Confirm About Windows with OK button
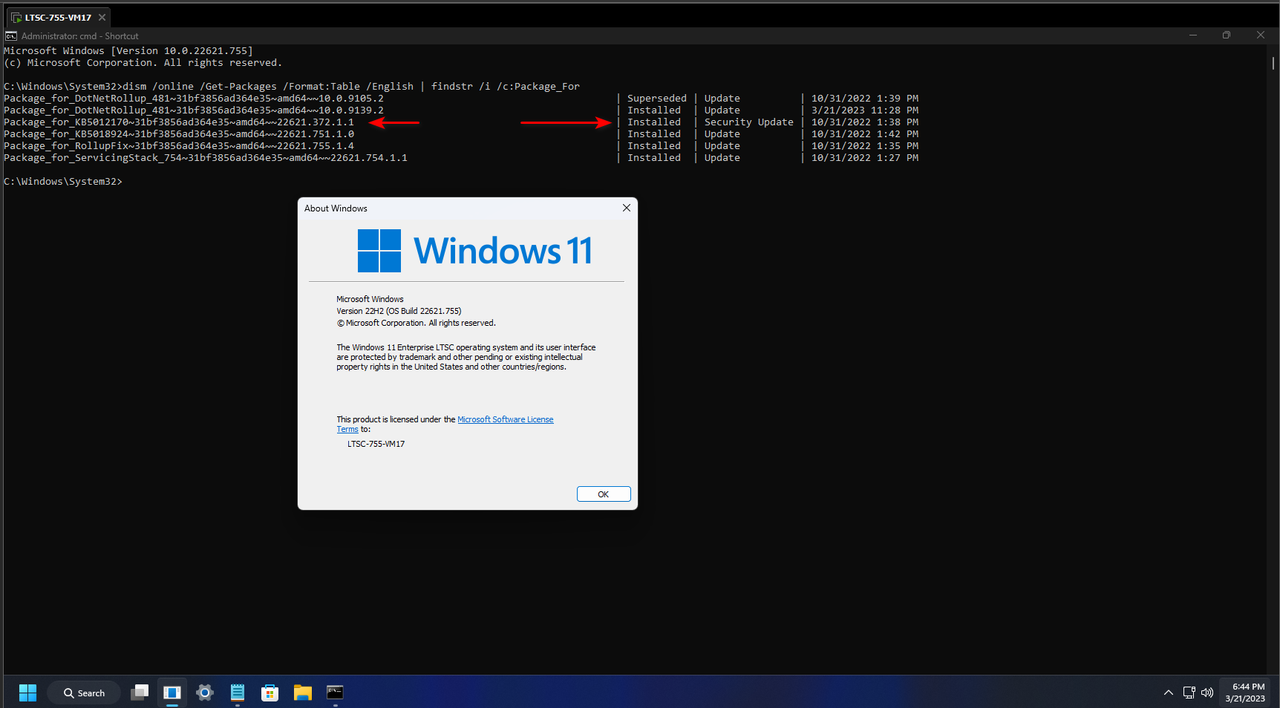The image size is (1280, 708). pyautogui.click(x=603, y=494)
